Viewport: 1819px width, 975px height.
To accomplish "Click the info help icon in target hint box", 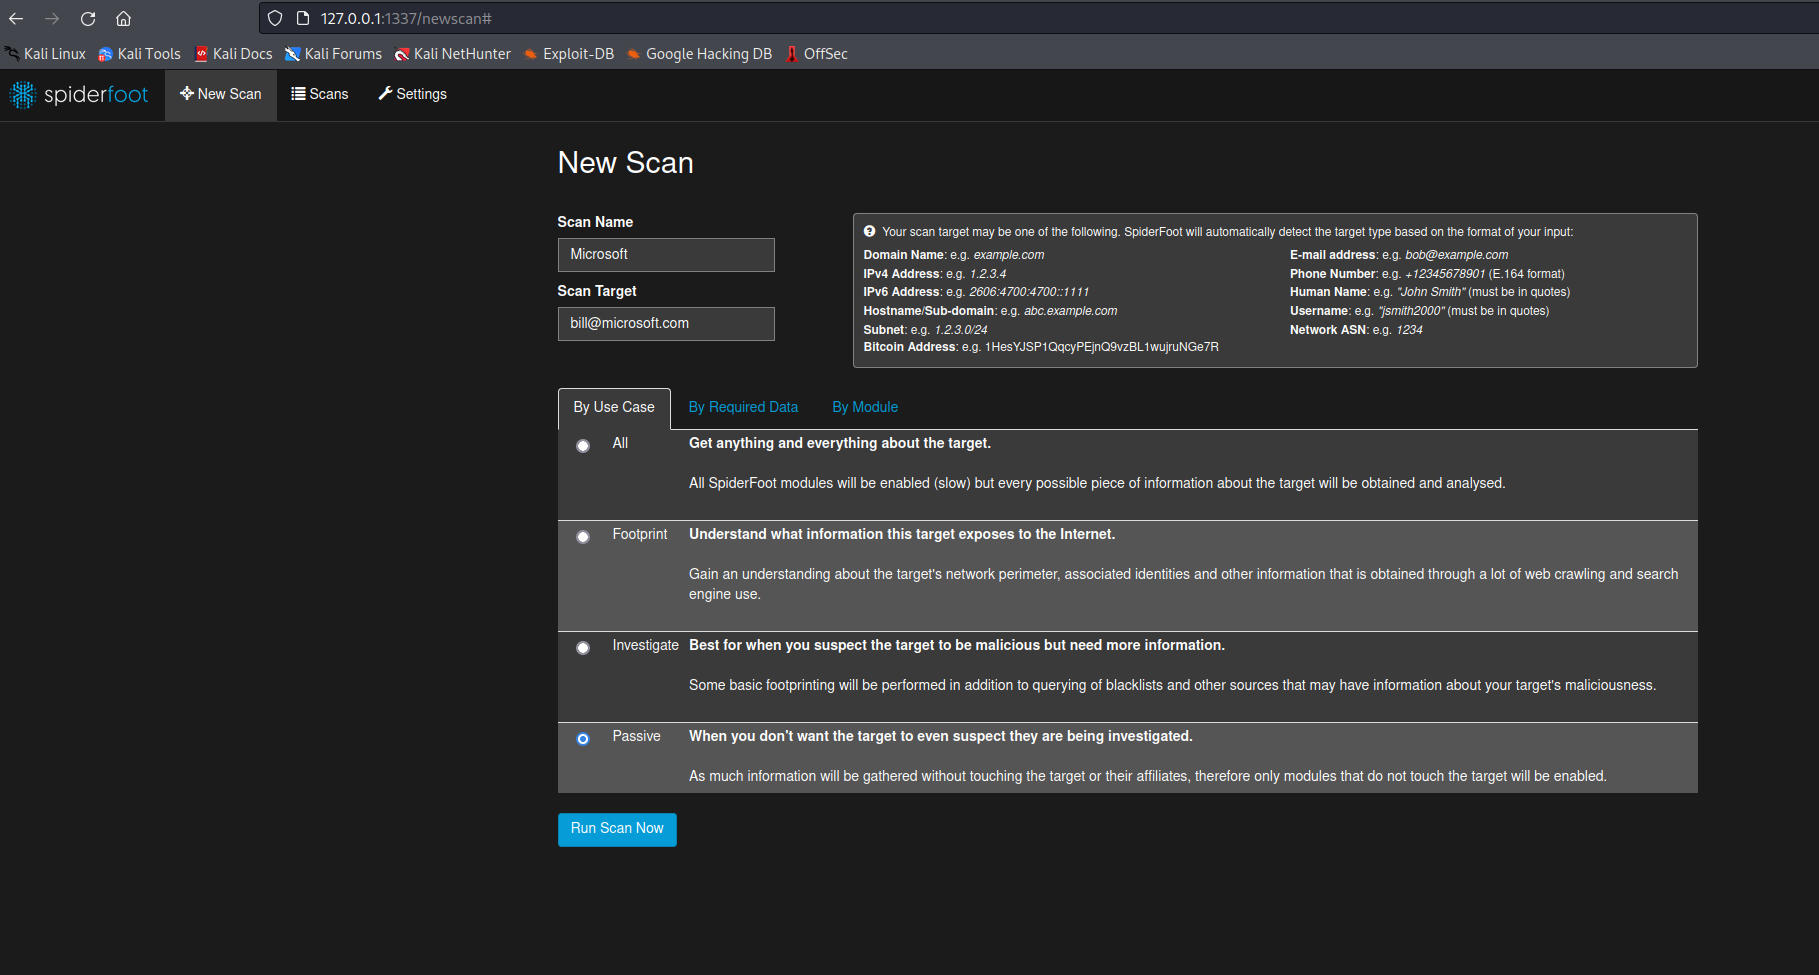I will pos(870,232).
